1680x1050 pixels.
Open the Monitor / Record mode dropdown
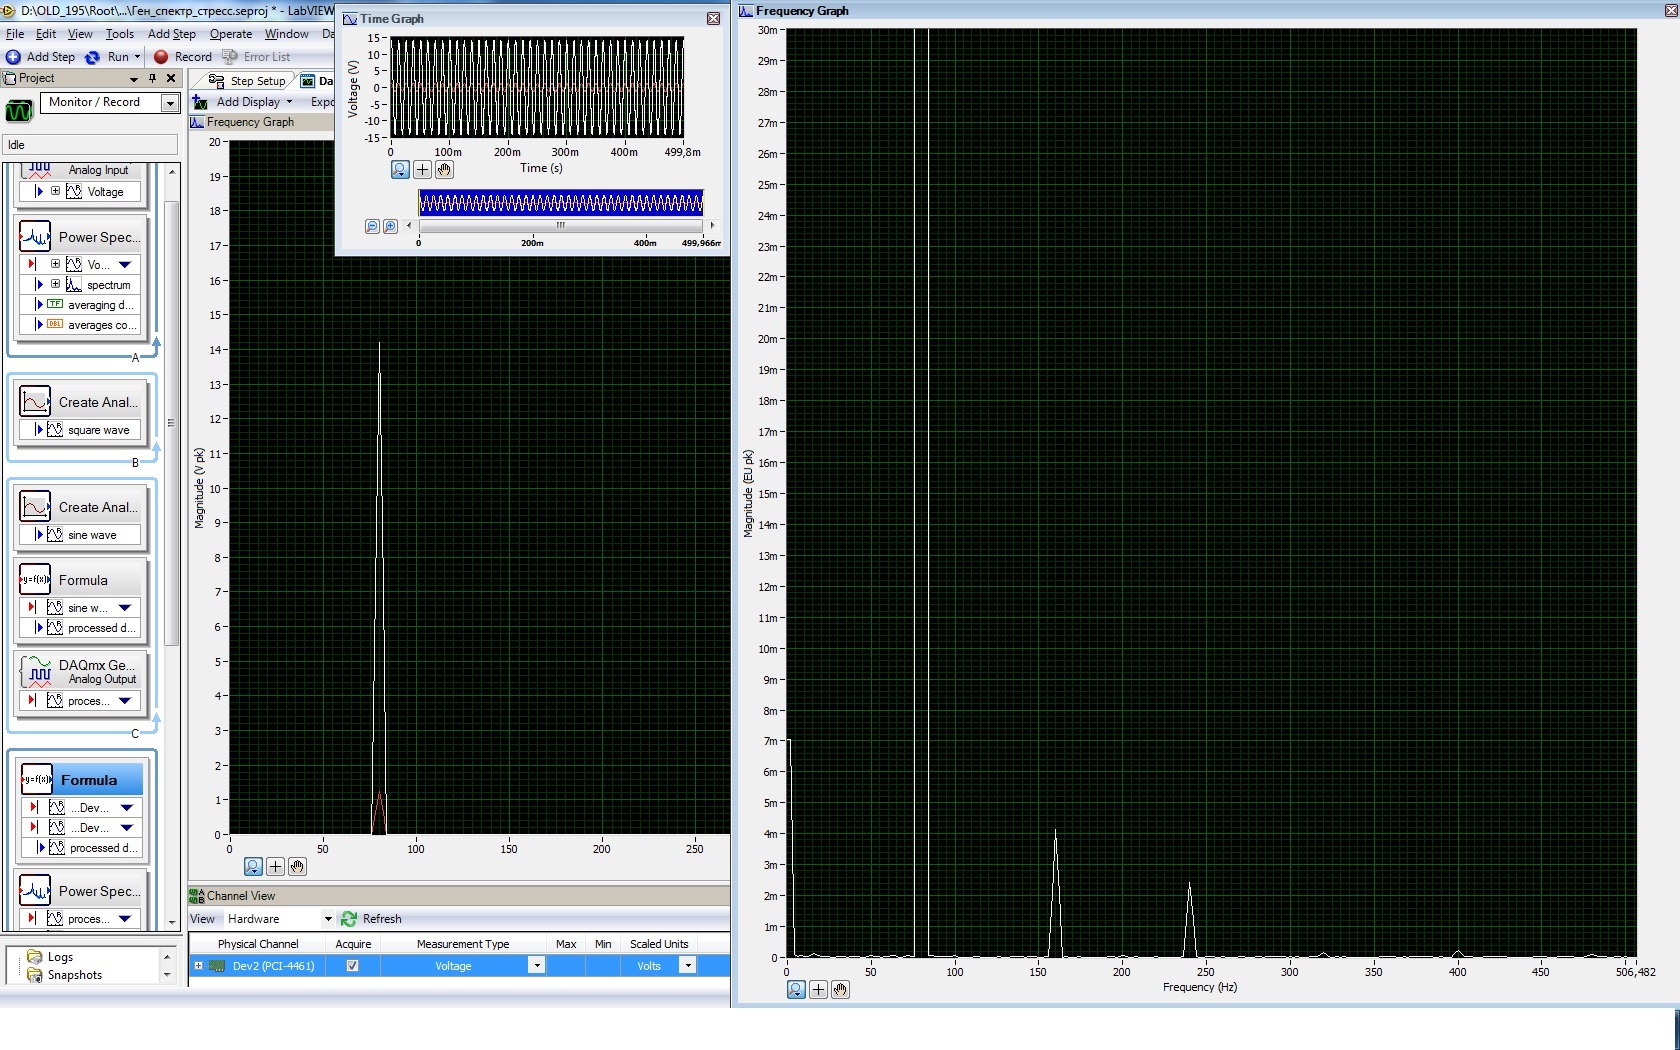[170, 103]
